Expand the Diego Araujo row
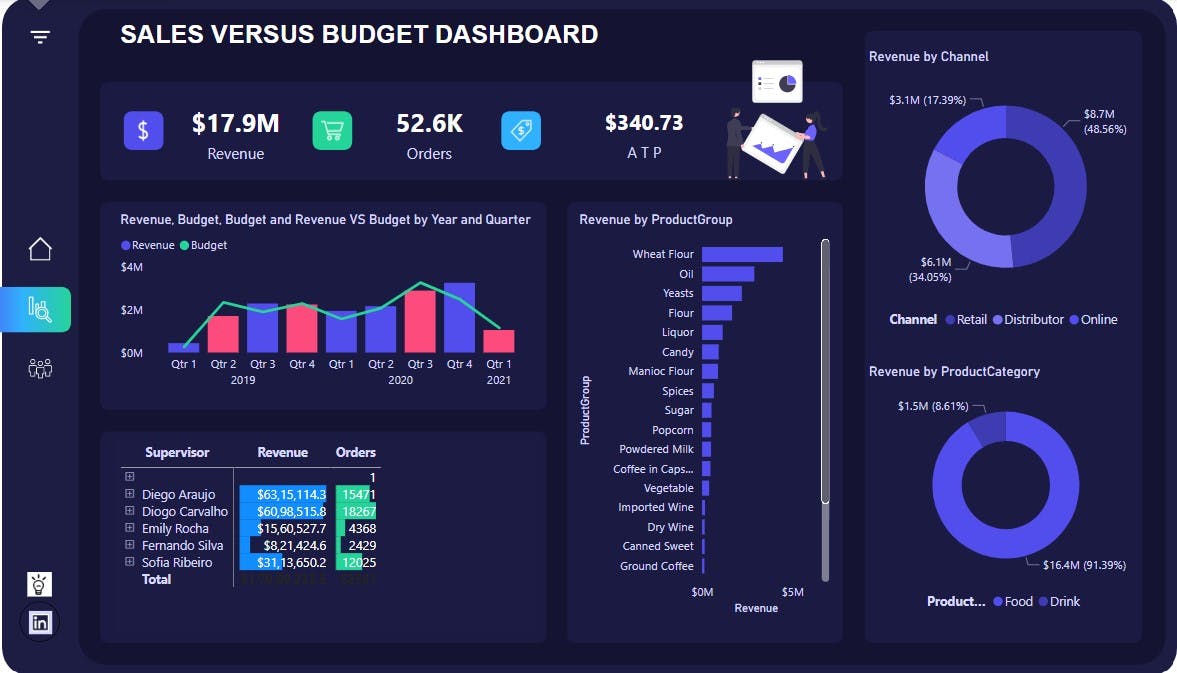 [x=129, y=494]
